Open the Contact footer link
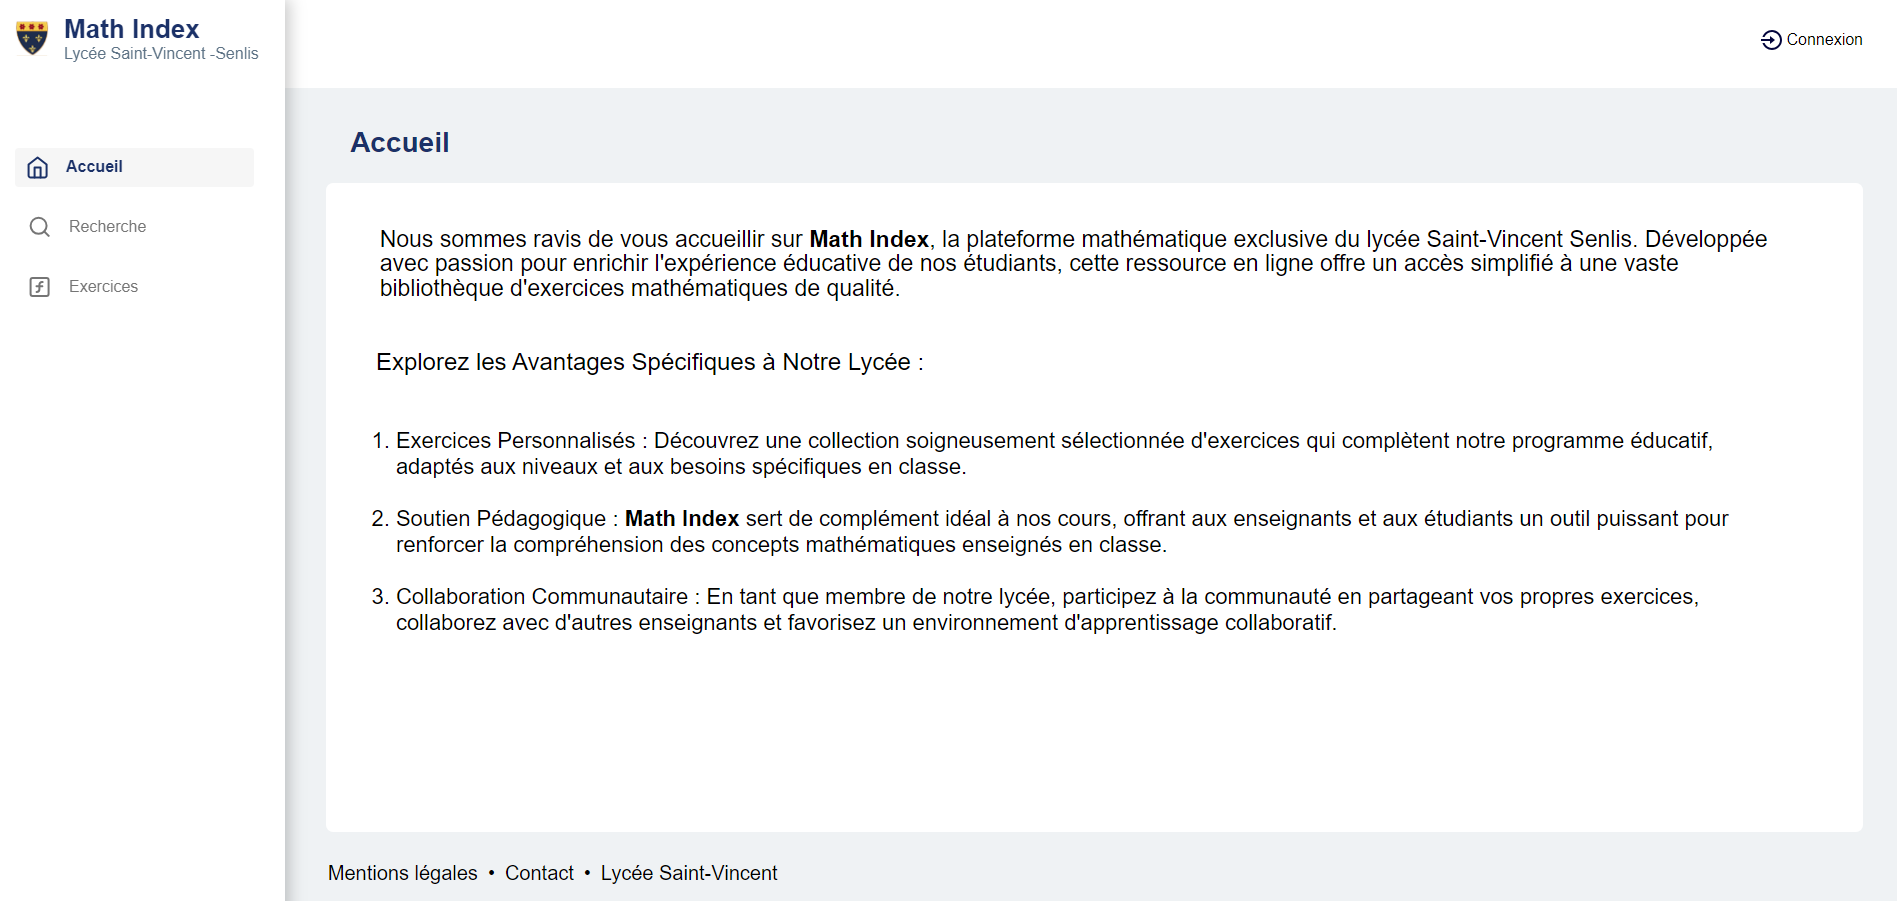This screenshot has height=901, width=1897. point(539,873)
